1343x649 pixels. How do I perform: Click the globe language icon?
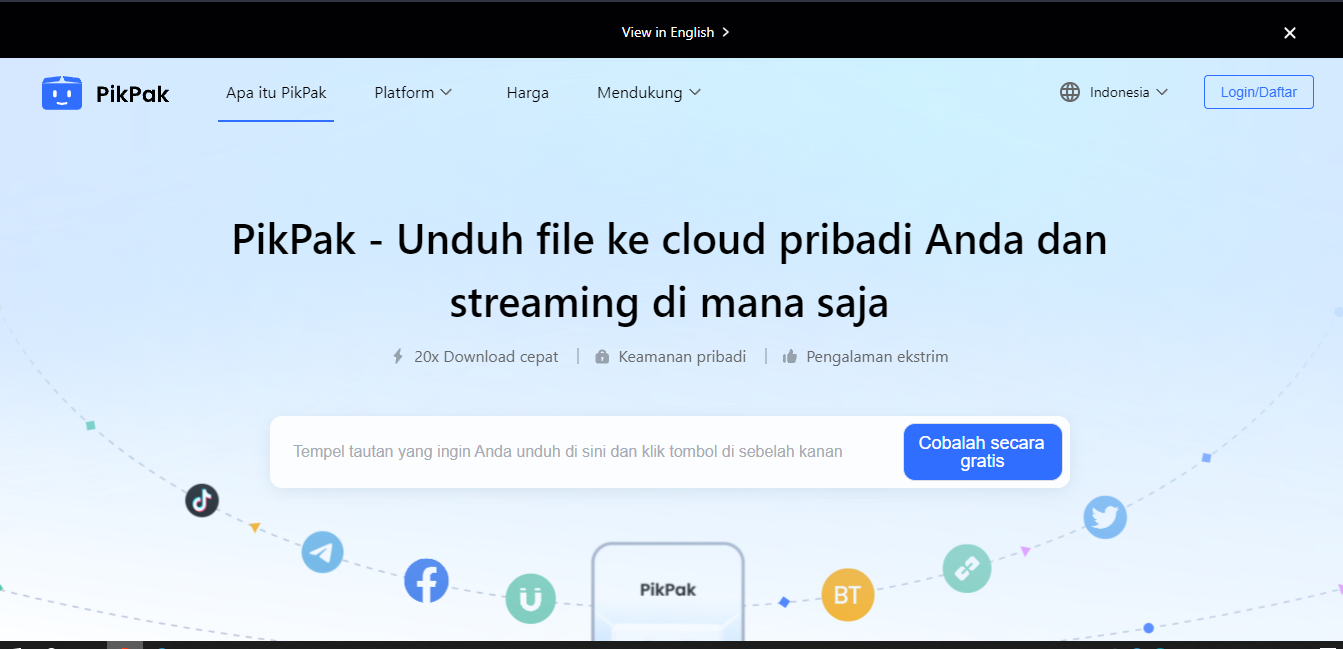click(1070, 92)
